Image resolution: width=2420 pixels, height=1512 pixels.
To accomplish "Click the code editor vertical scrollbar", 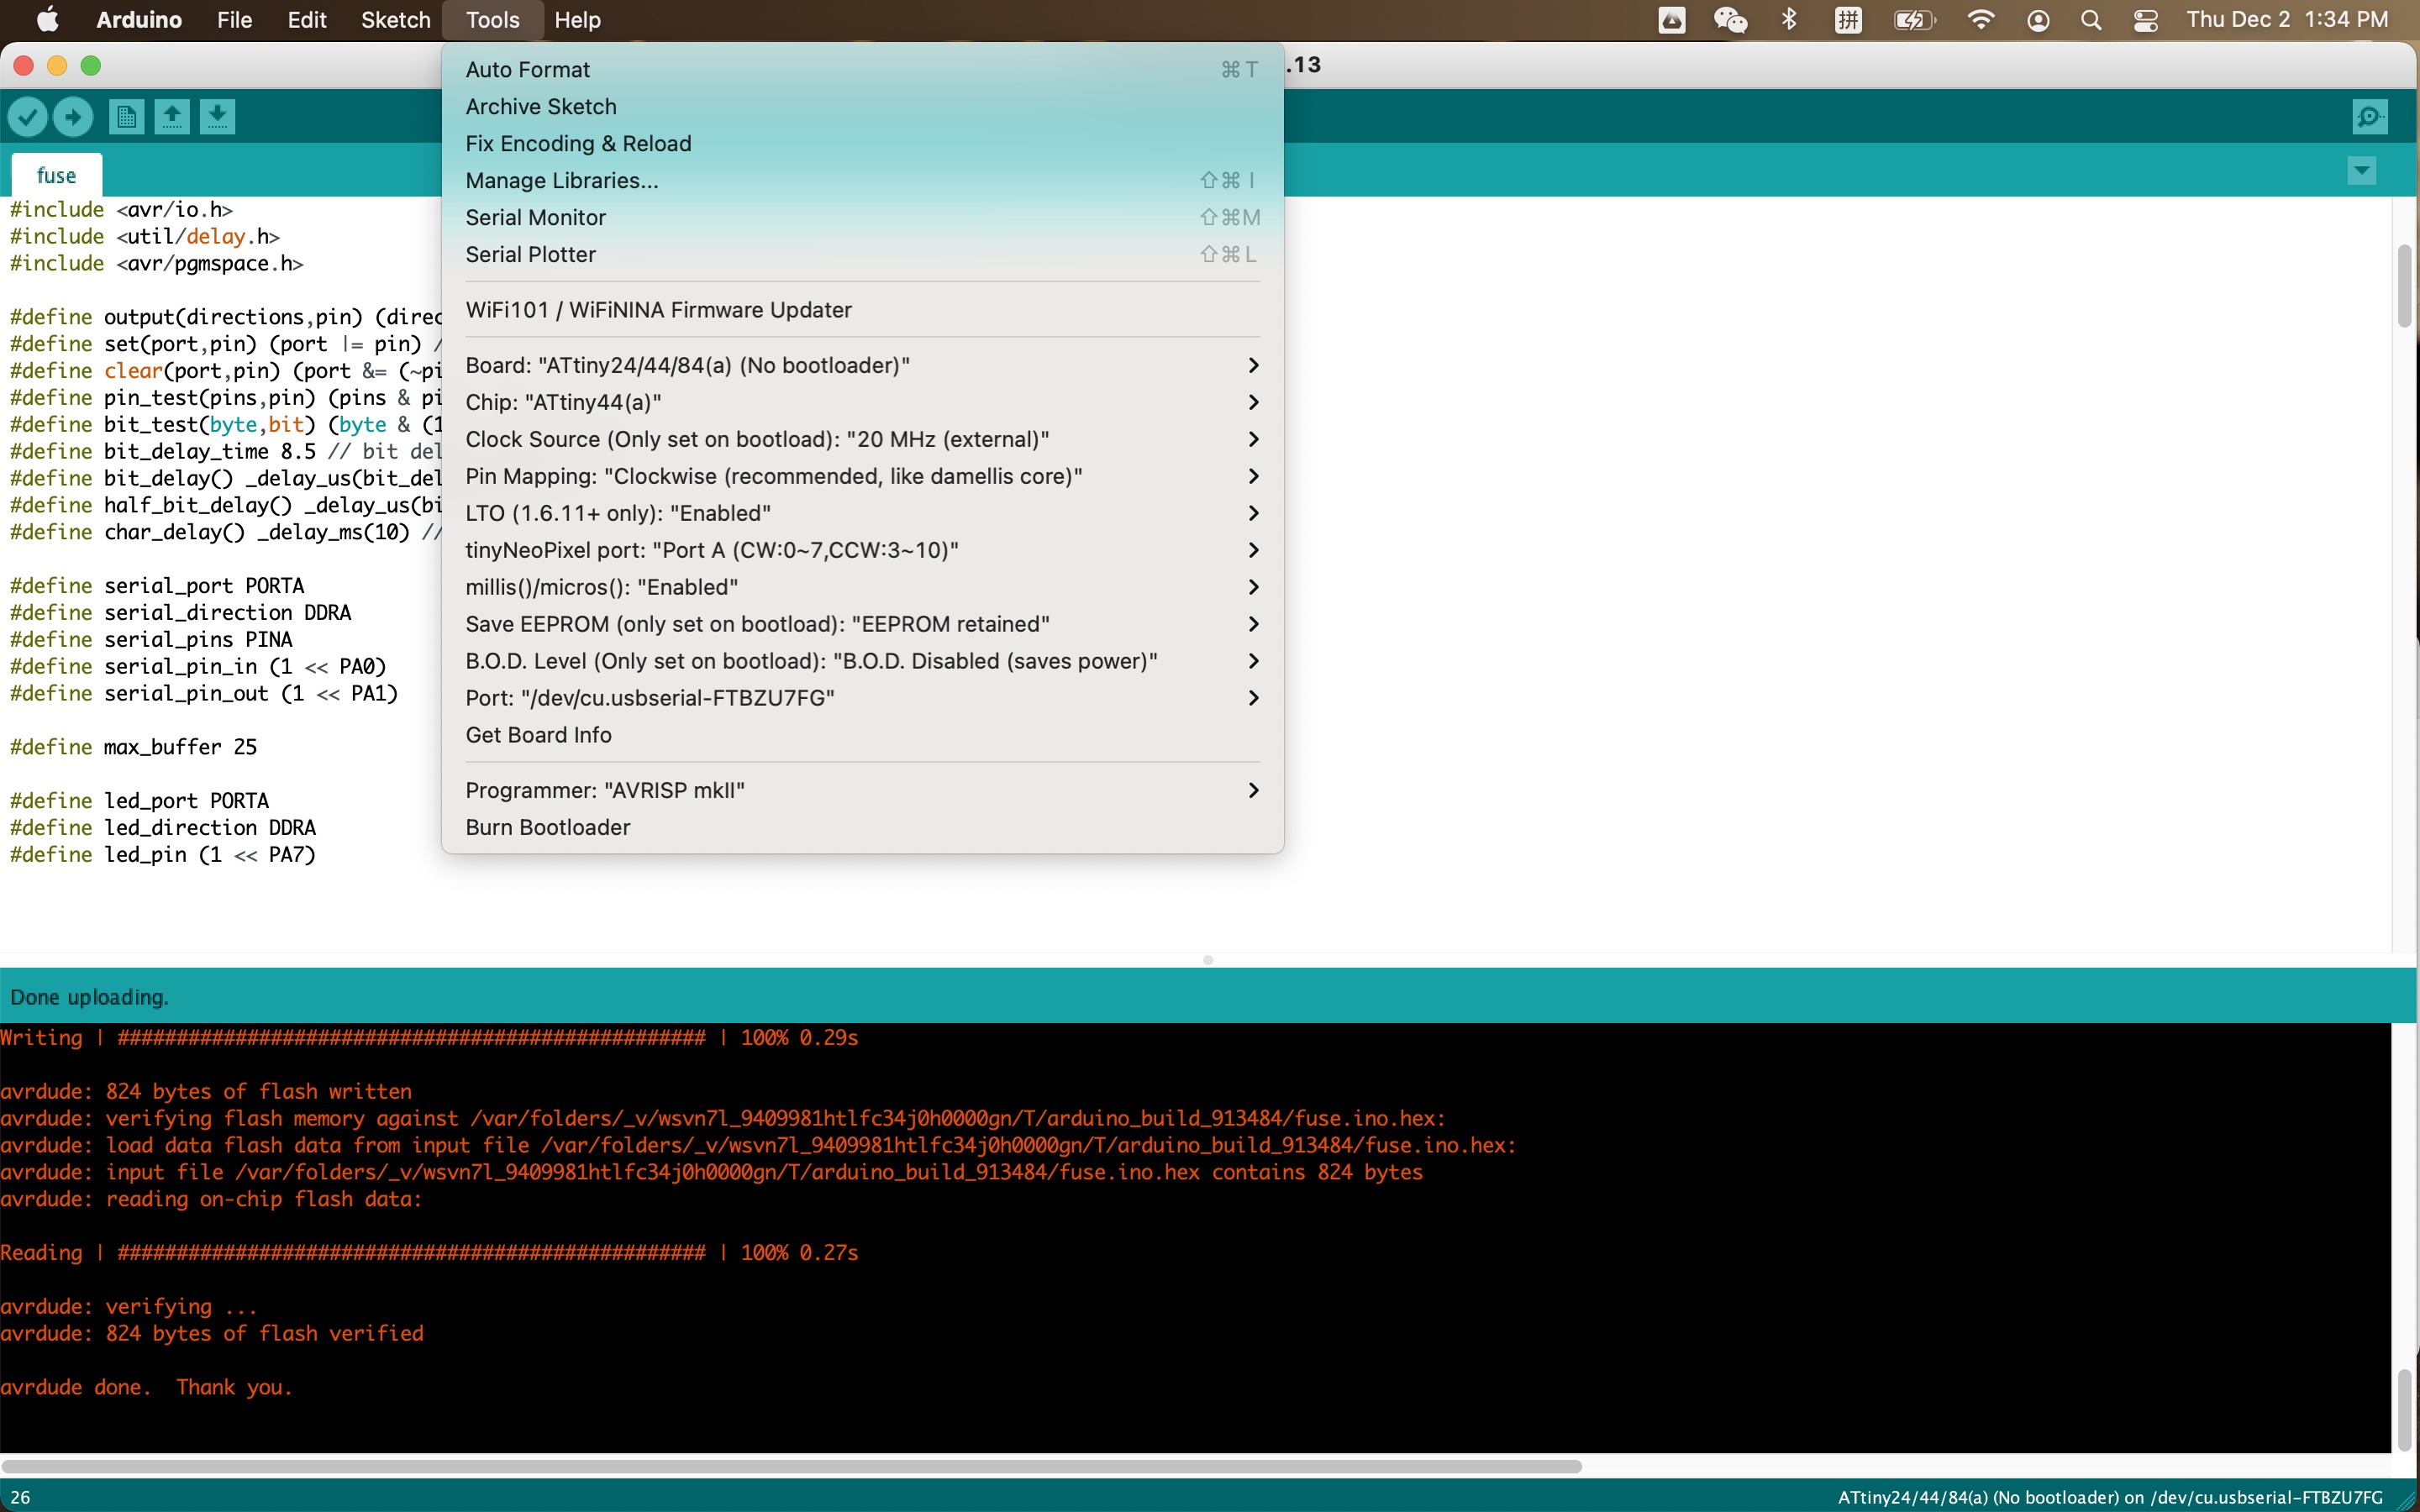I will pos(2404,285).
